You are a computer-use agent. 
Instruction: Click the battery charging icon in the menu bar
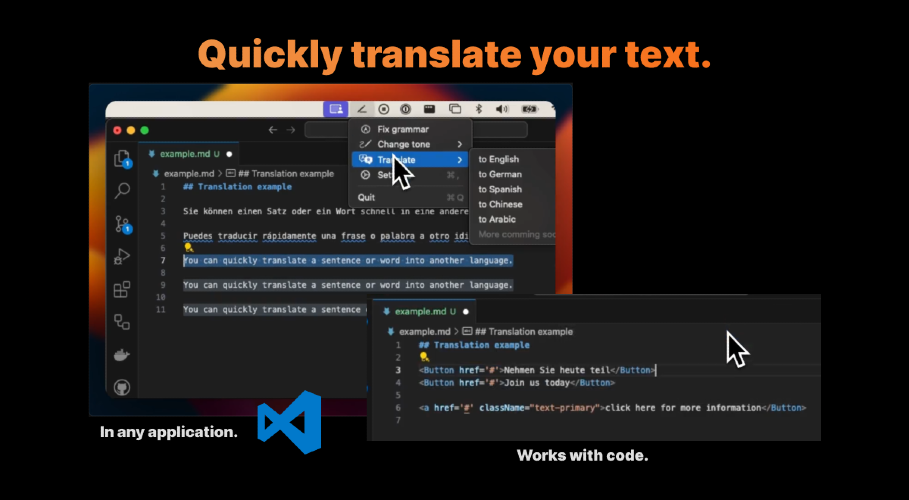[529, 109]
